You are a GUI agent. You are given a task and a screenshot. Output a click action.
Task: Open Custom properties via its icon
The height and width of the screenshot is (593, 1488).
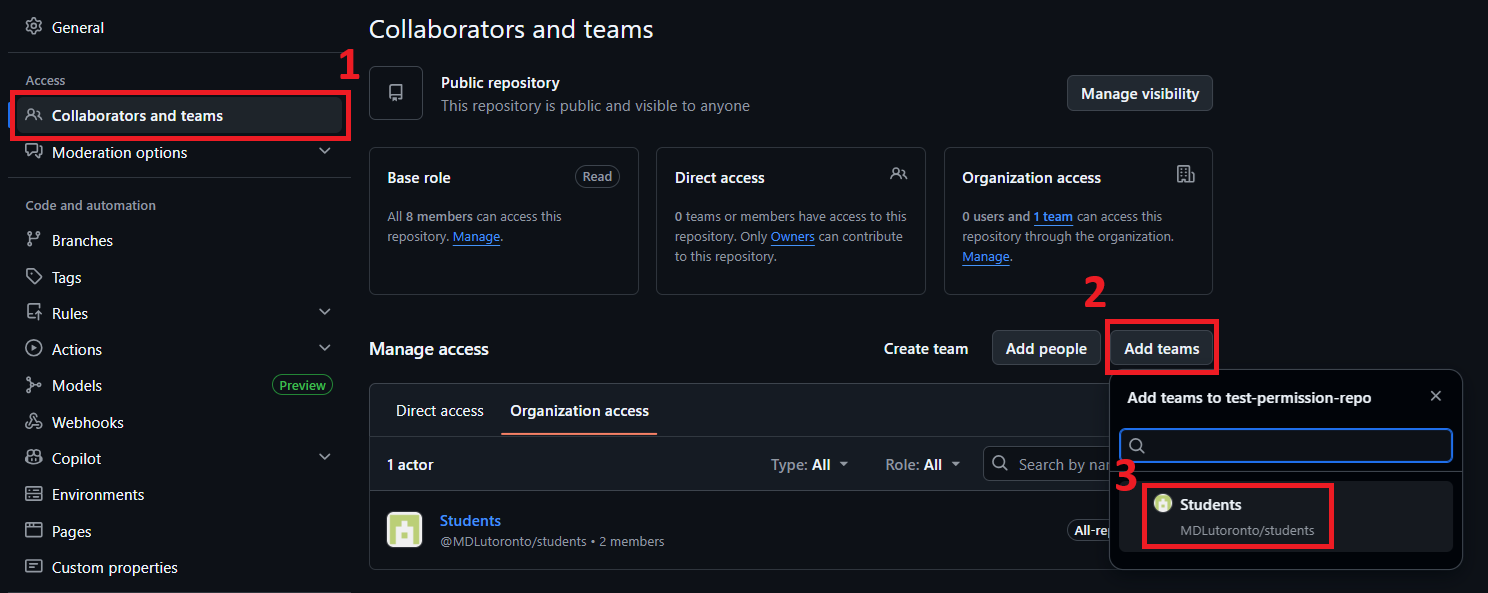(31, 566)
